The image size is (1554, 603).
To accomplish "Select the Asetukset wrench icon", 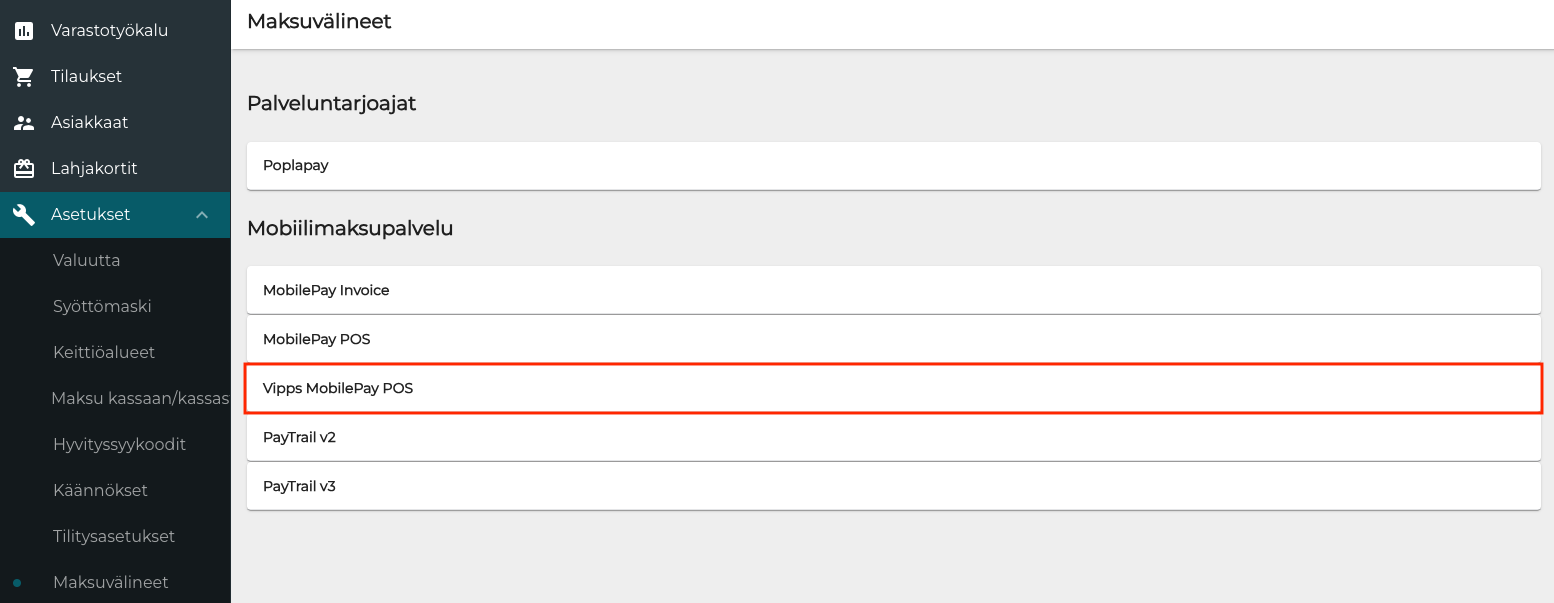I will coord(23,214).
